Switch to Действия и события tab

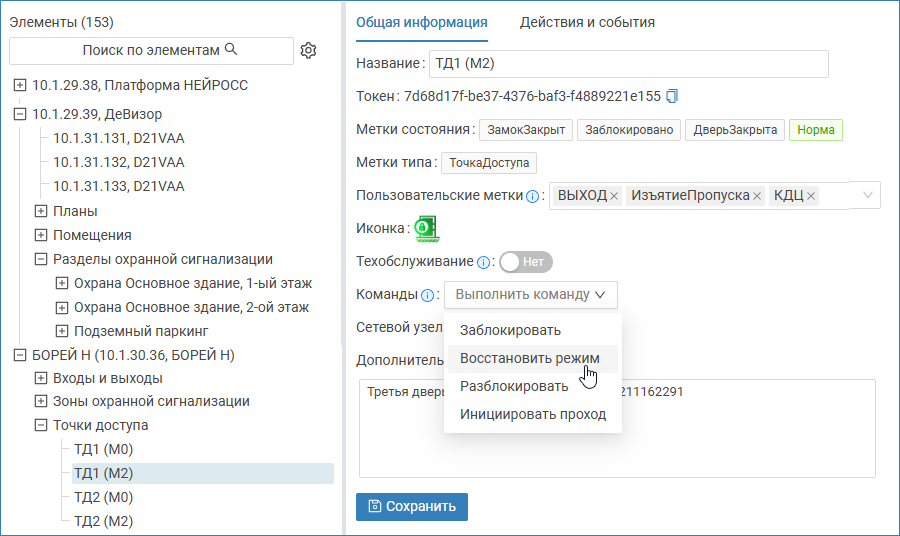[587, 22]
